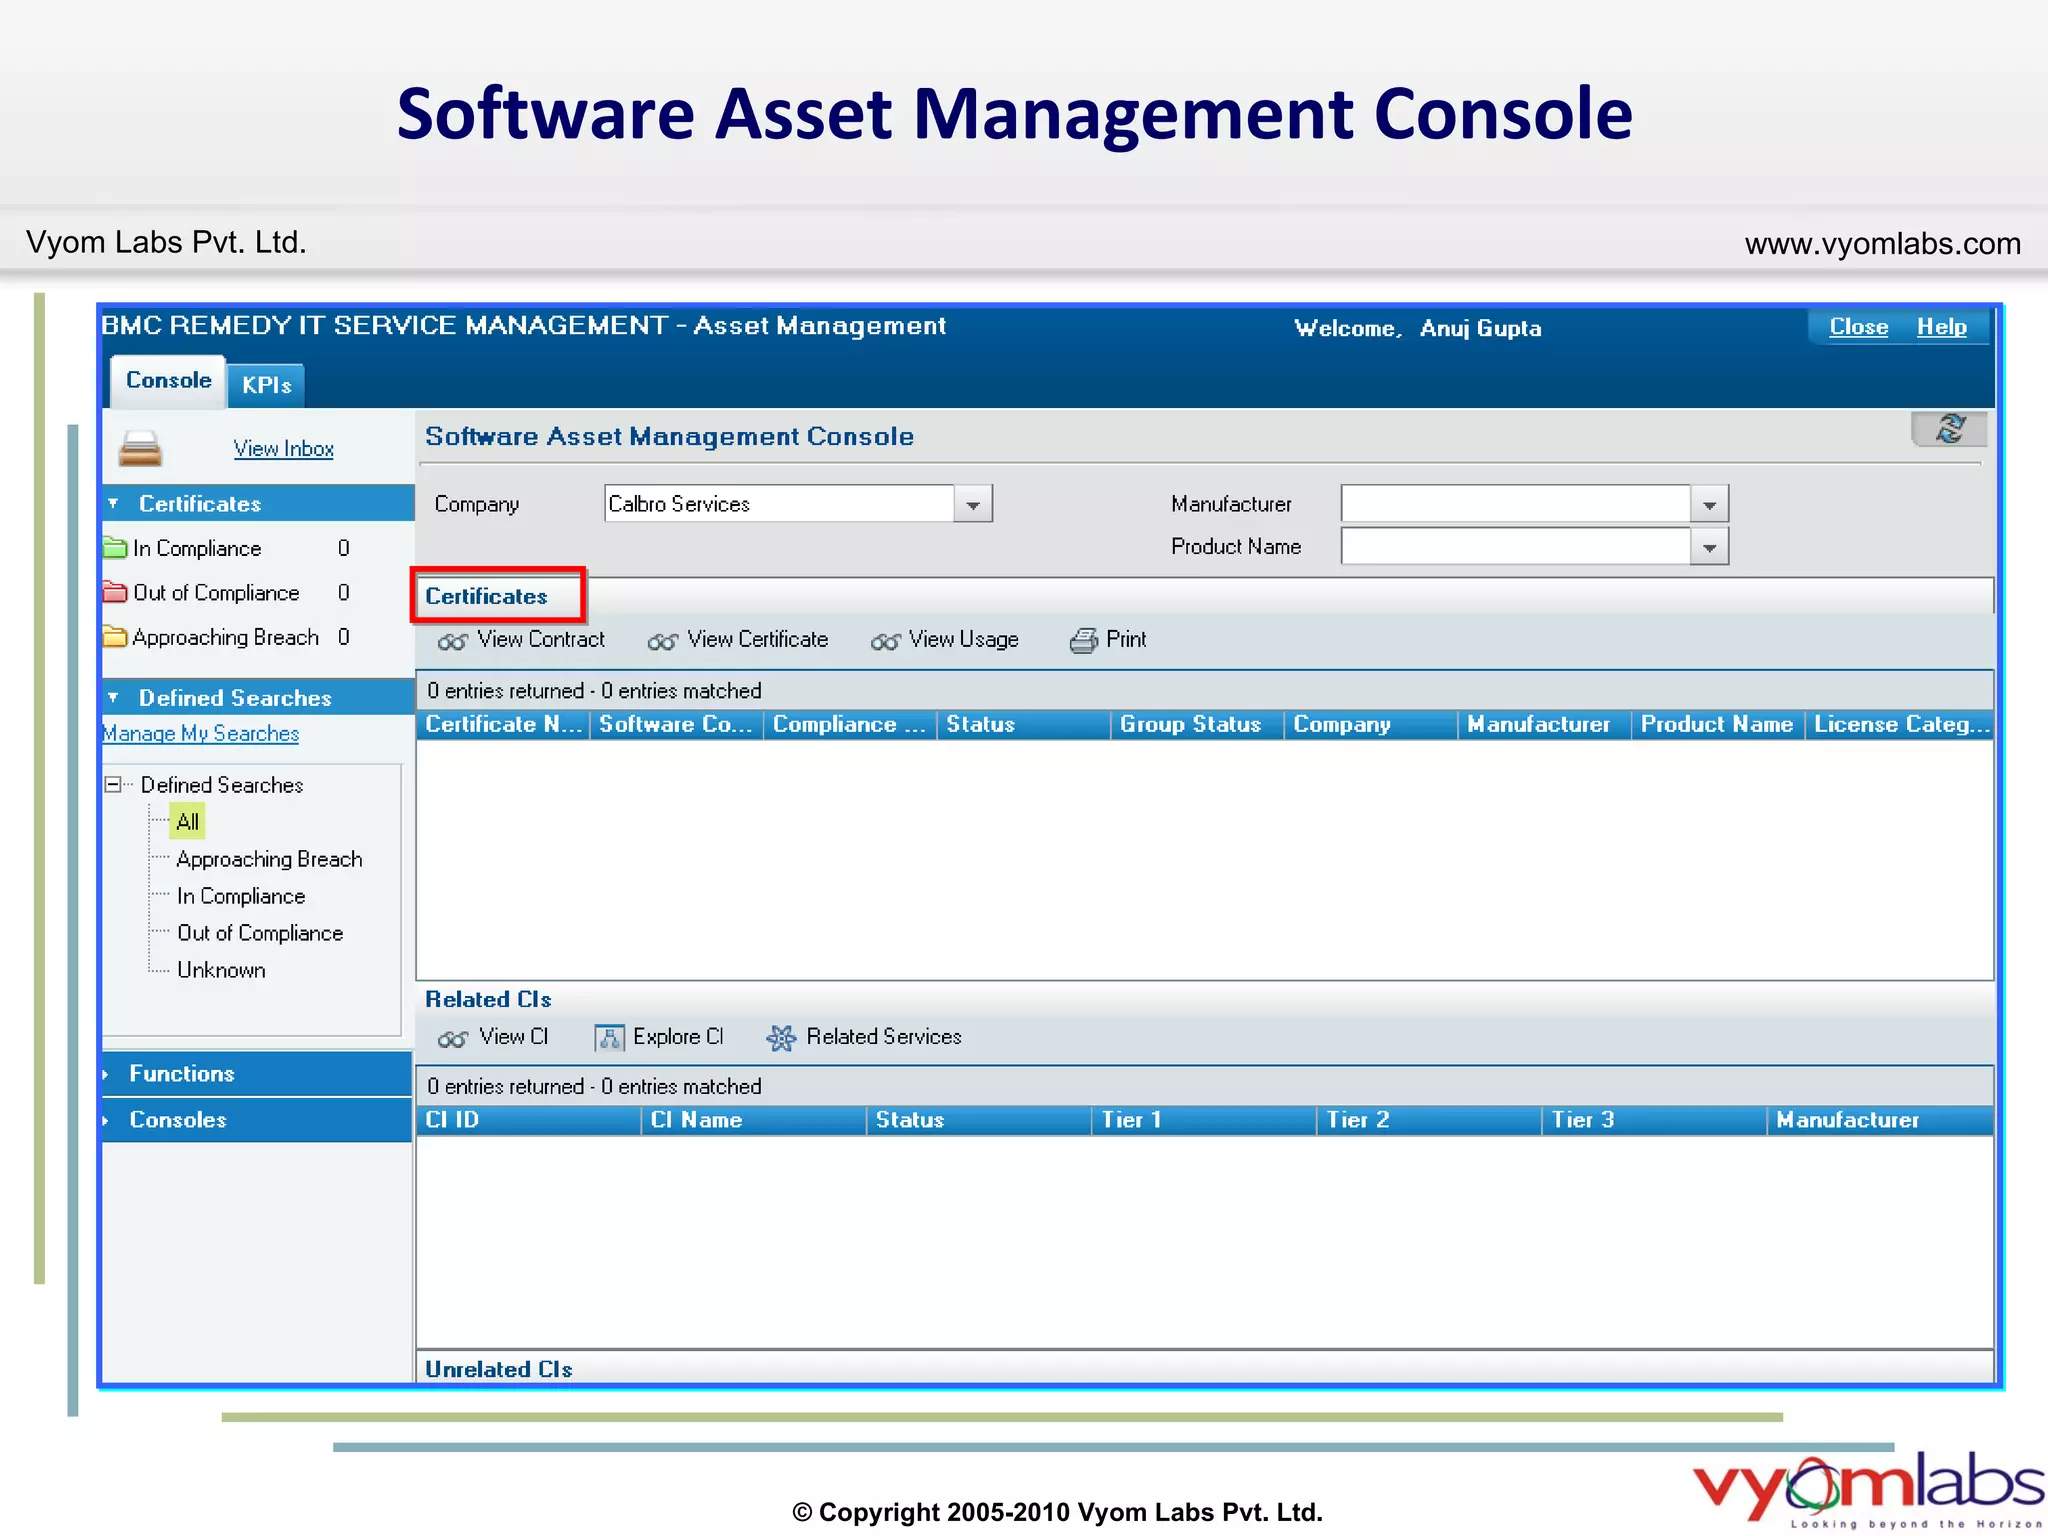This screenshot has width=2048, height=1536.
Task: Click the Approaching Breach yellow folder icon
Action: 115,636
